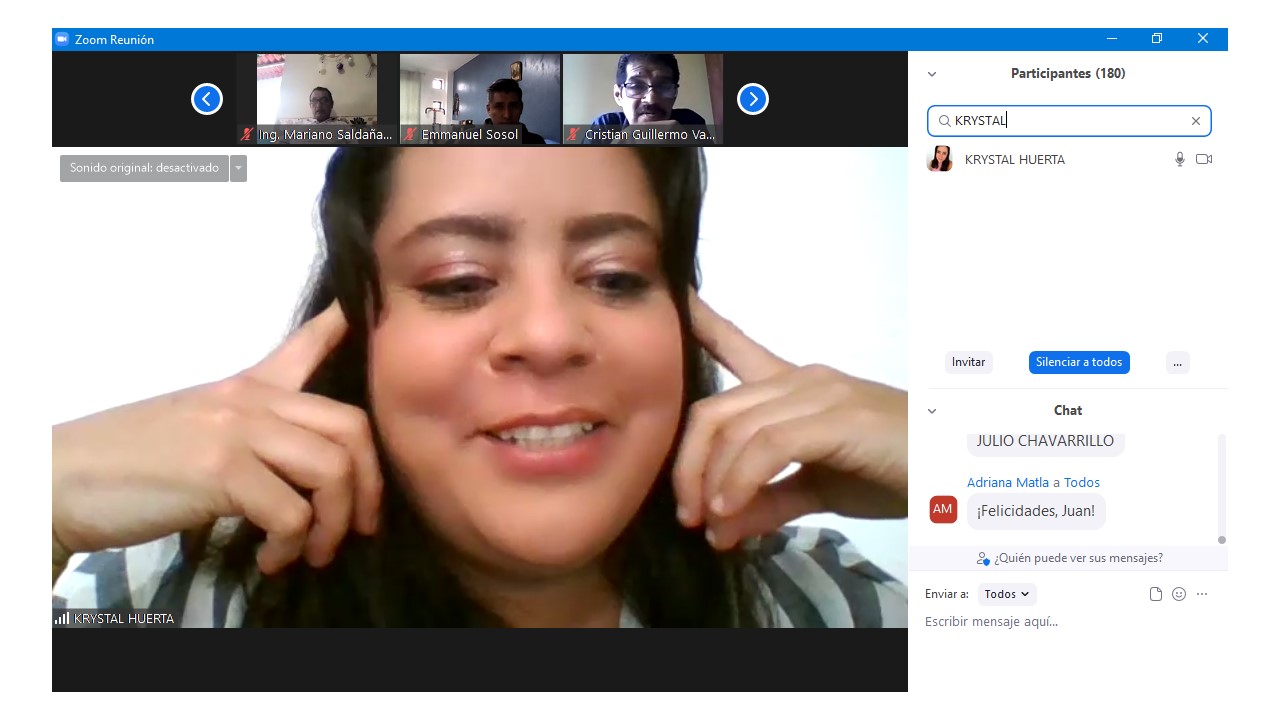Image resolution: width=1280 pixels, height=720 pixels.
Task: Click KRYSTAL HUERTA name label on main video
Action: click(x=124, y=618)
